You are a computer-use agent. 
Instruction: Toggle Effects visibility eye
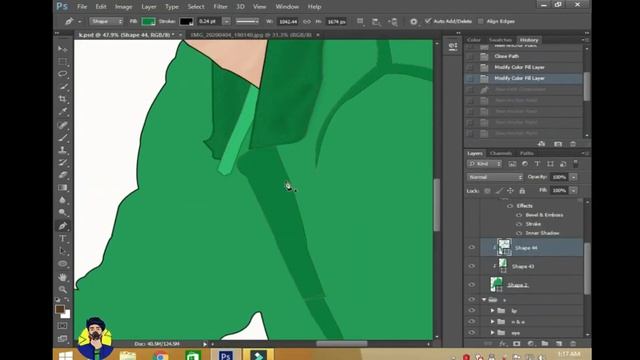tap(510, 206)
